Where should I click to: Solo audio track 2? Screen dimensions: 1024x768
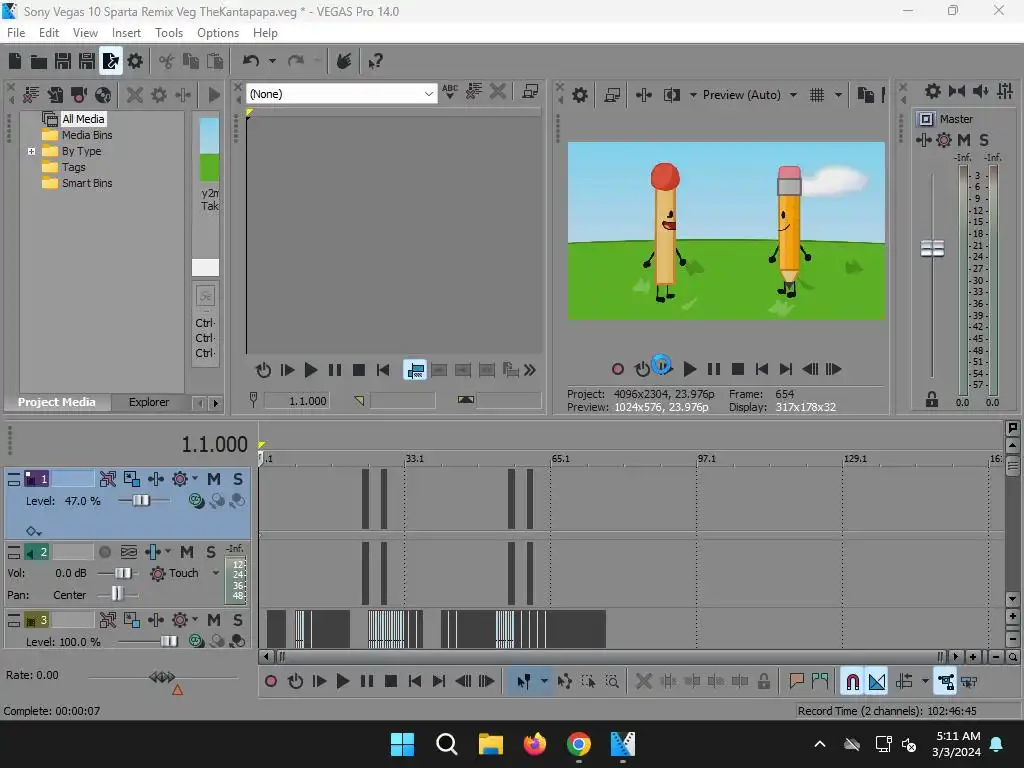tap(211, 552)
